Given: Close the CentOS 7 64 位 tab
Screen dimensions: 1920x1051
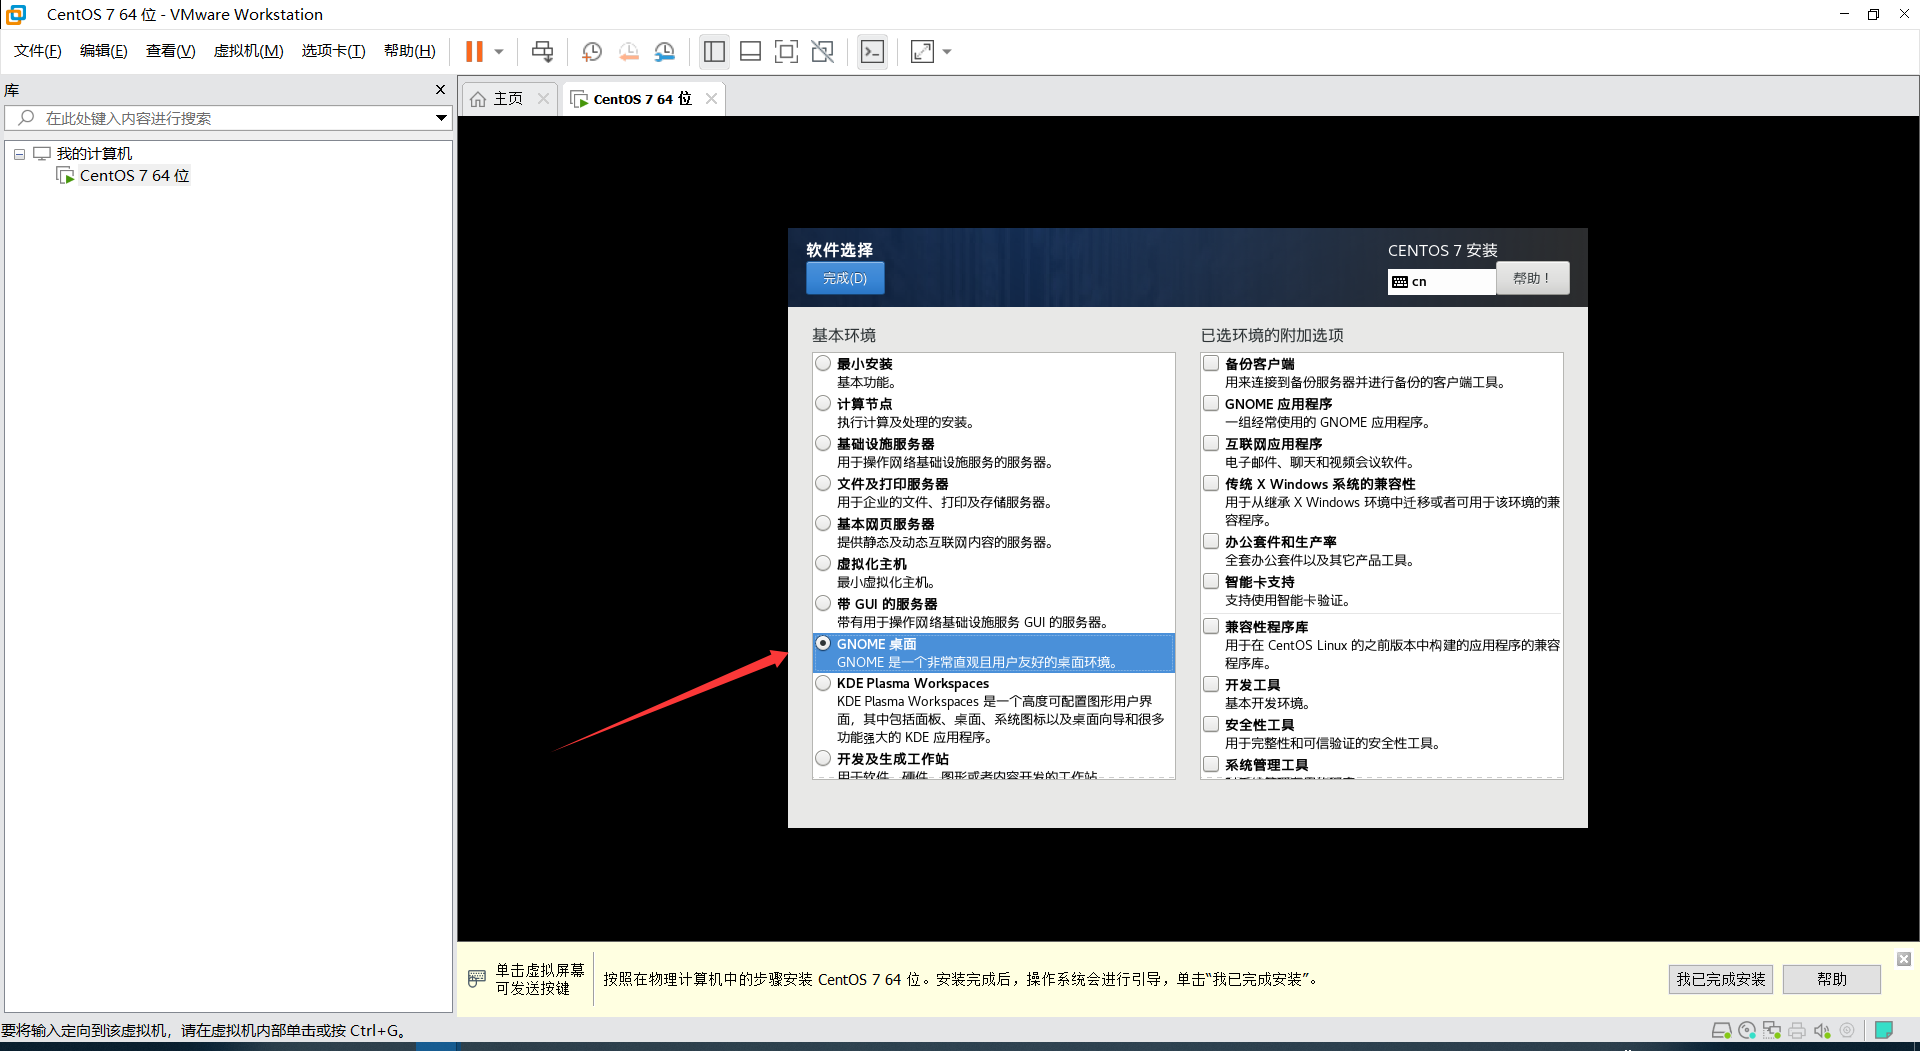Looking at the screenshot, I should click(x=711, y=98).
